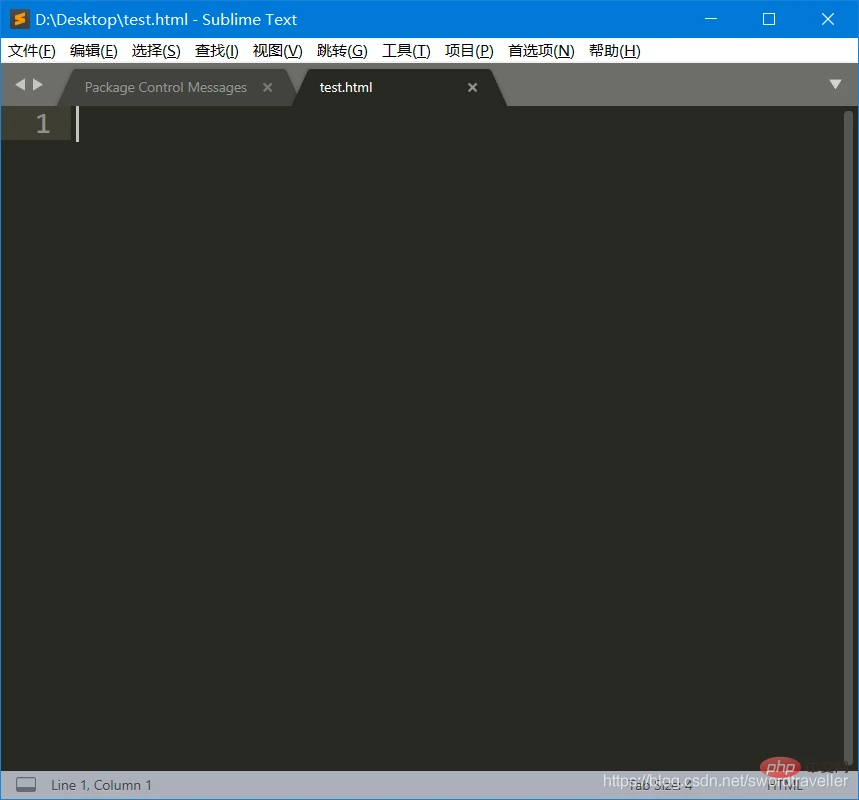Open the 首选项(N) menu

(541, 51)
